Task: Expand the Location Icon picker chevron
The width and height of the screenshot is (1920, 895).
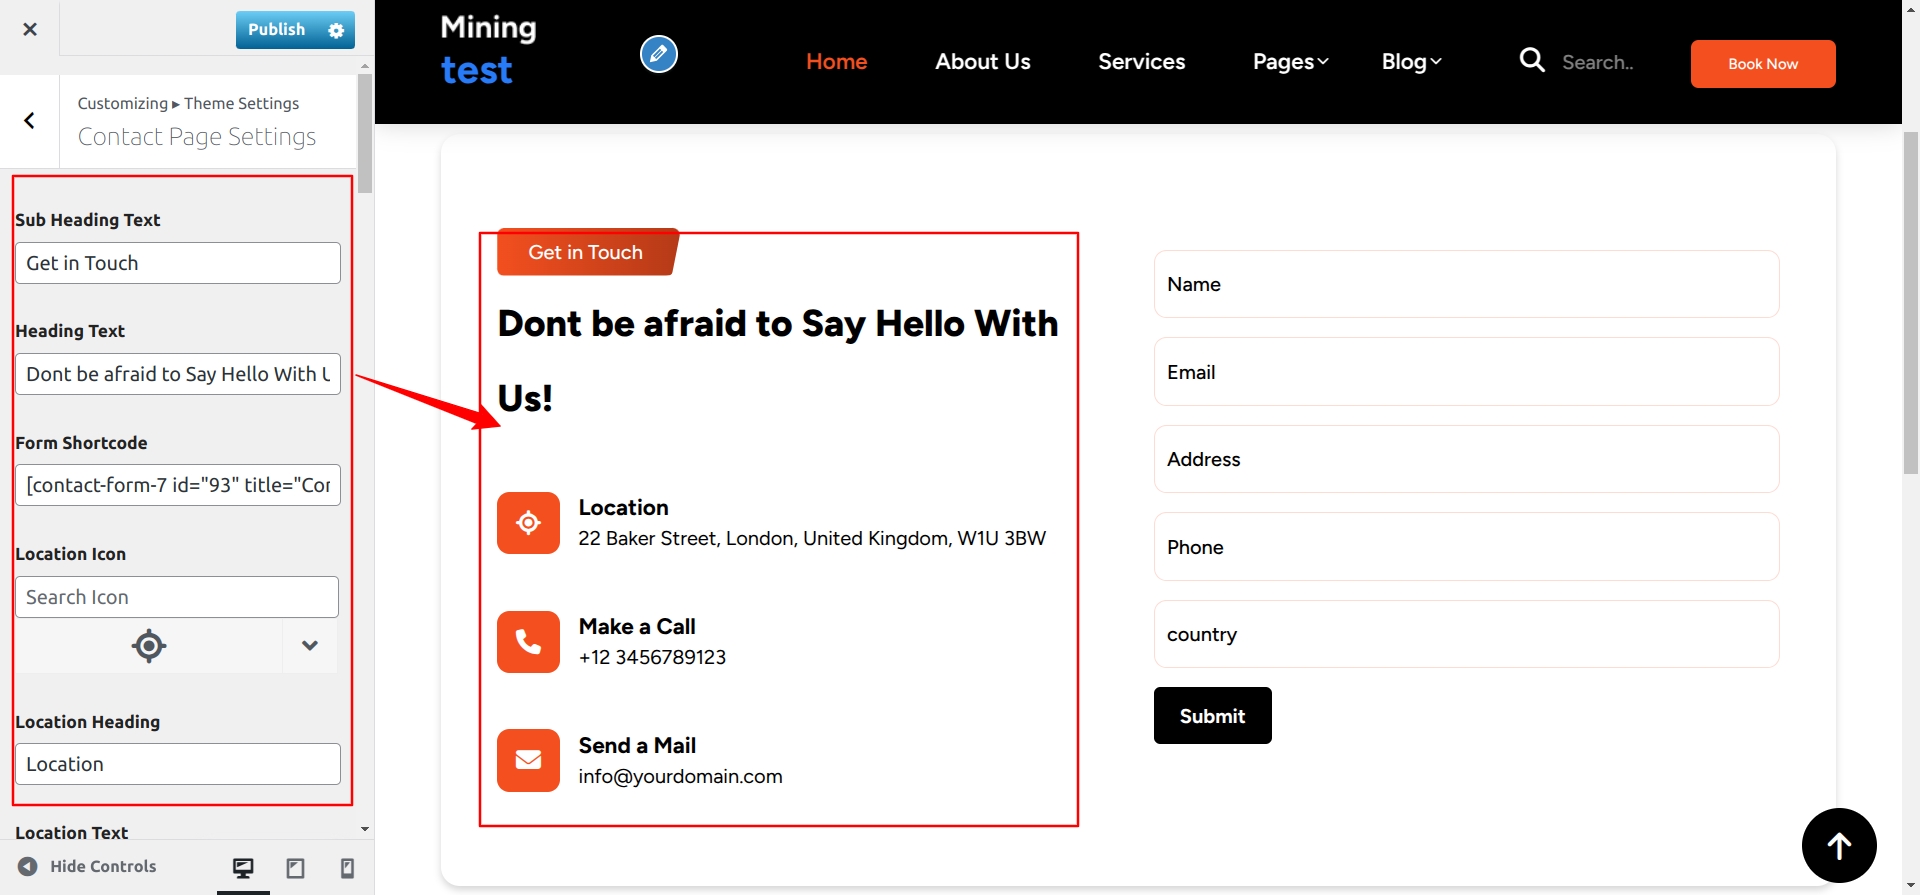Action: tap(310, 646)
